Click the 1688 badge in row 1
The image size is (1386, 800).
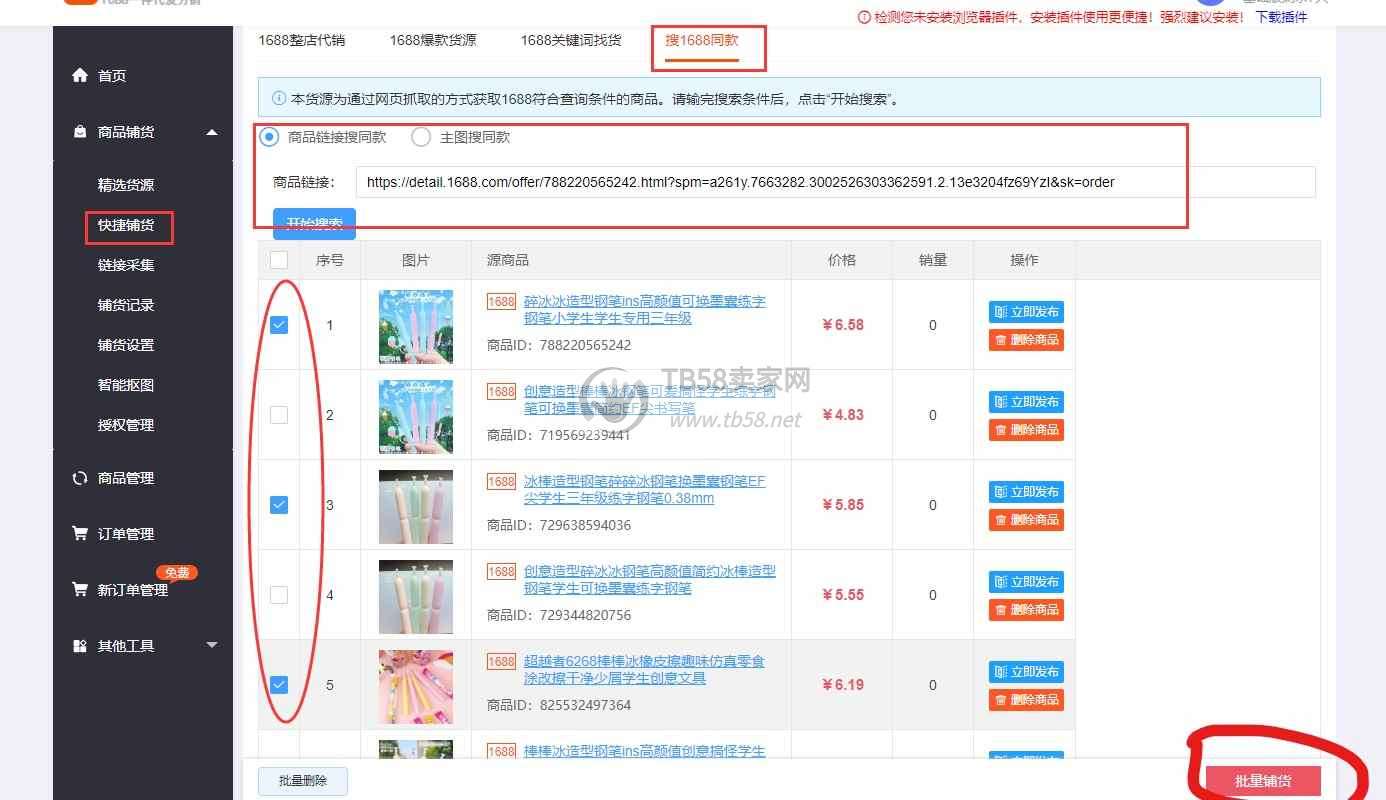point(501,302)
